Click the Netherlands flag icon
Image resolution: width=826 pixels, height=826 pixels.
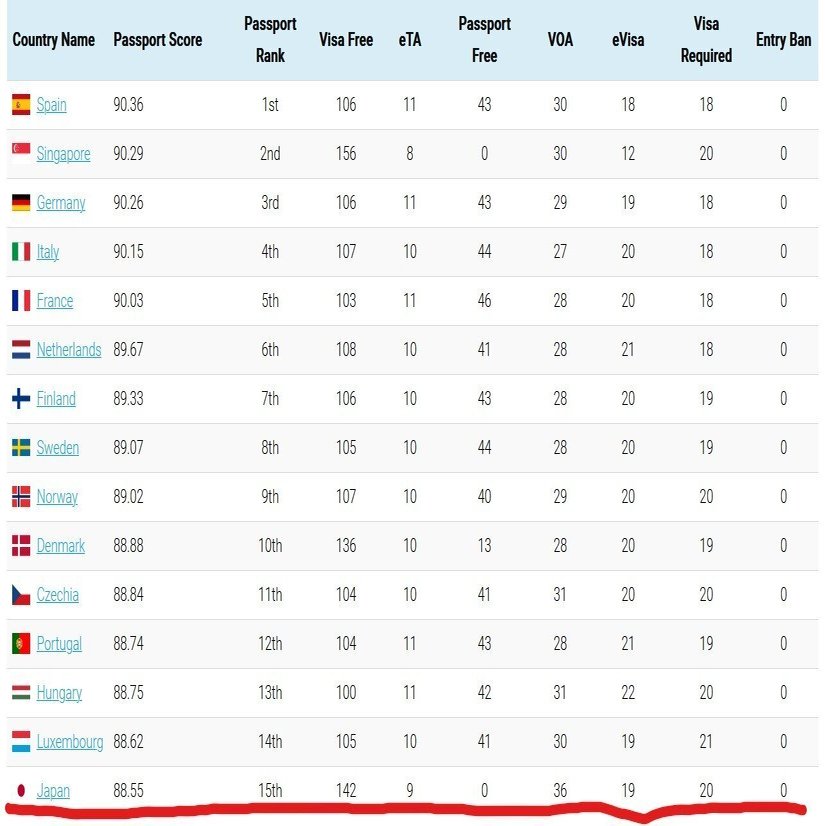click(x=21, y=349)
